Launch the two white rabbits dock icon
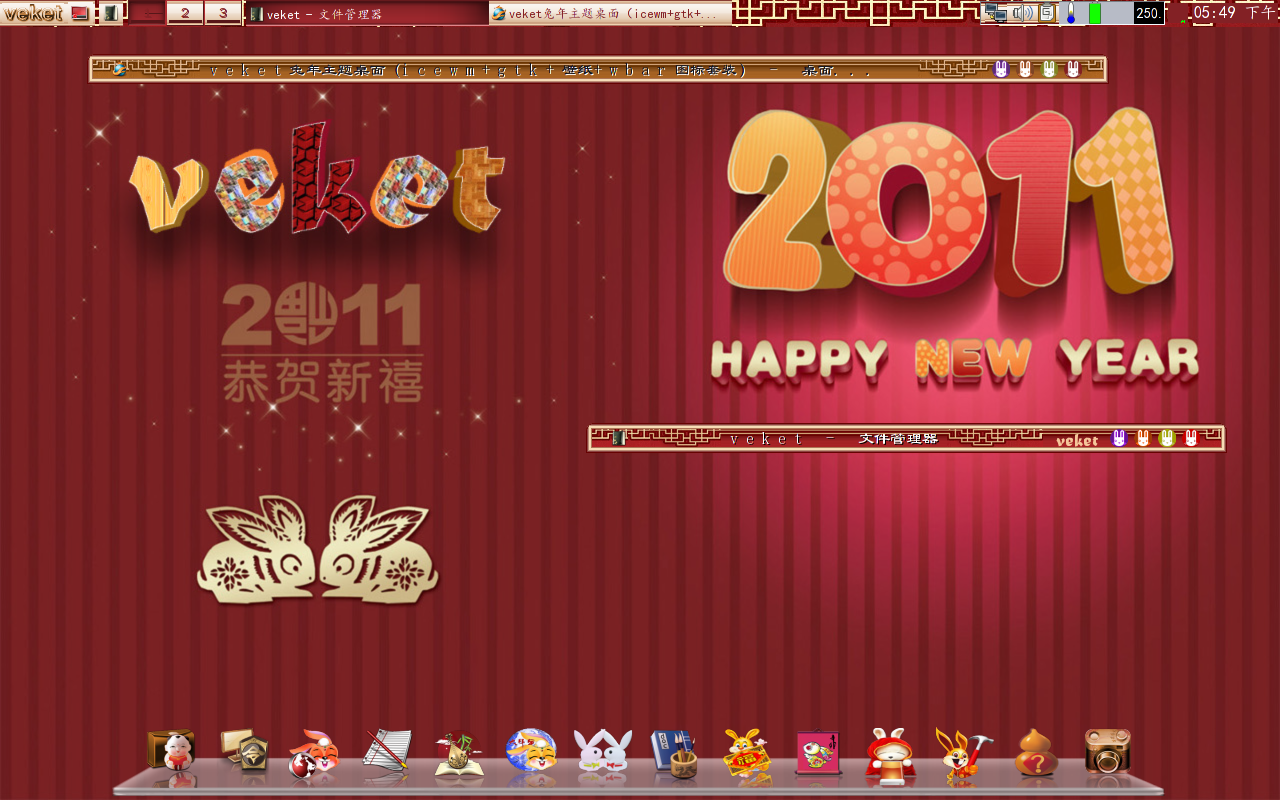This screenshot has width=1280, height=800. click(603, 751)
